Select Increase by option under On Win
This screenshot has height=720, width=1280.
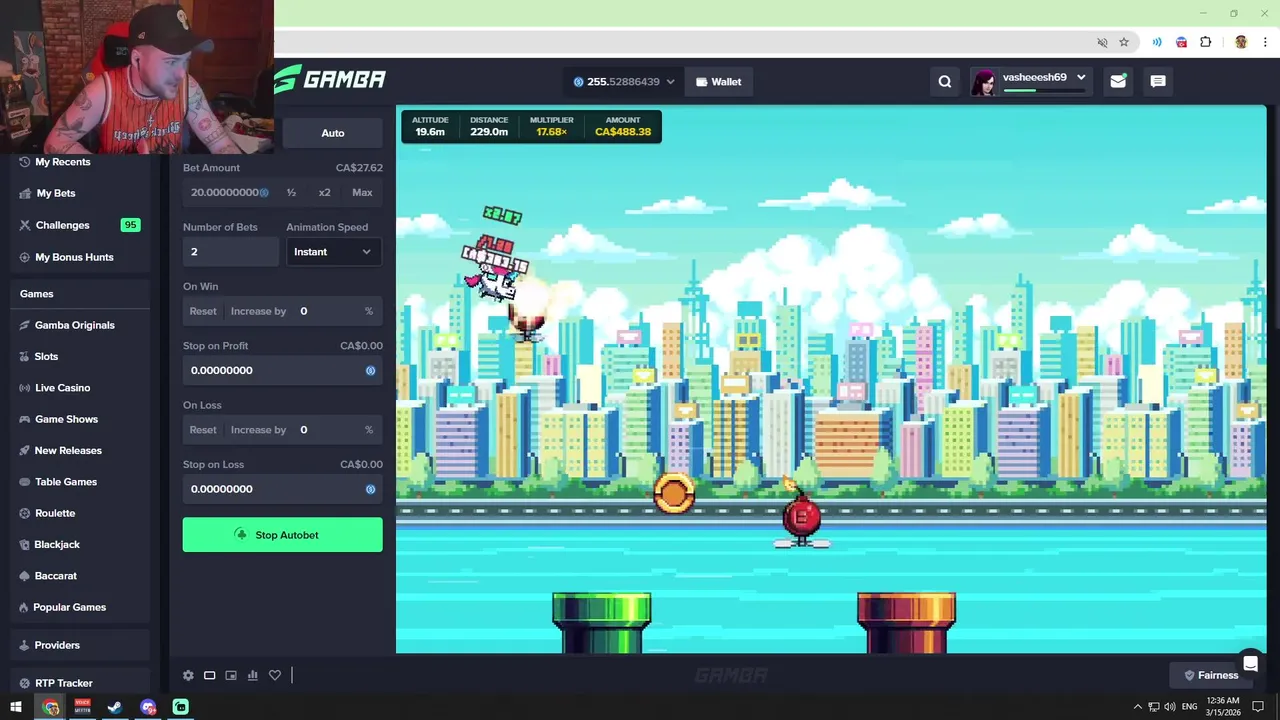click(258, 311)
